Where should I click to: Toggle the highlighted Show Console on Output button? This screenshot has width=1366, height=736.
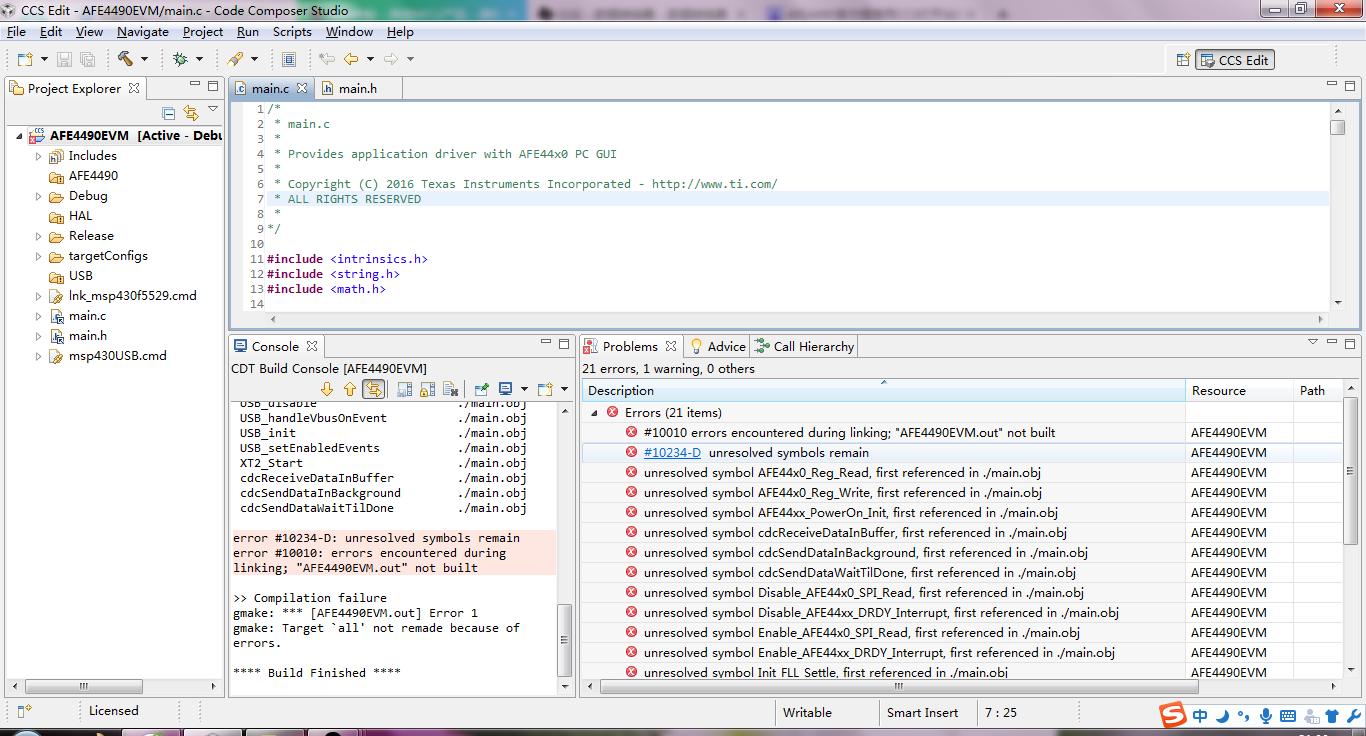[373, 389]
